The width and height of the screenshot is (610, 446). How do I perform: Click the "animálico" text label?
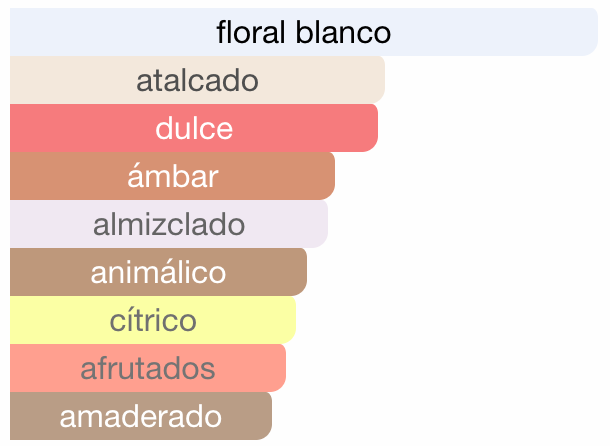click(158, 272)
